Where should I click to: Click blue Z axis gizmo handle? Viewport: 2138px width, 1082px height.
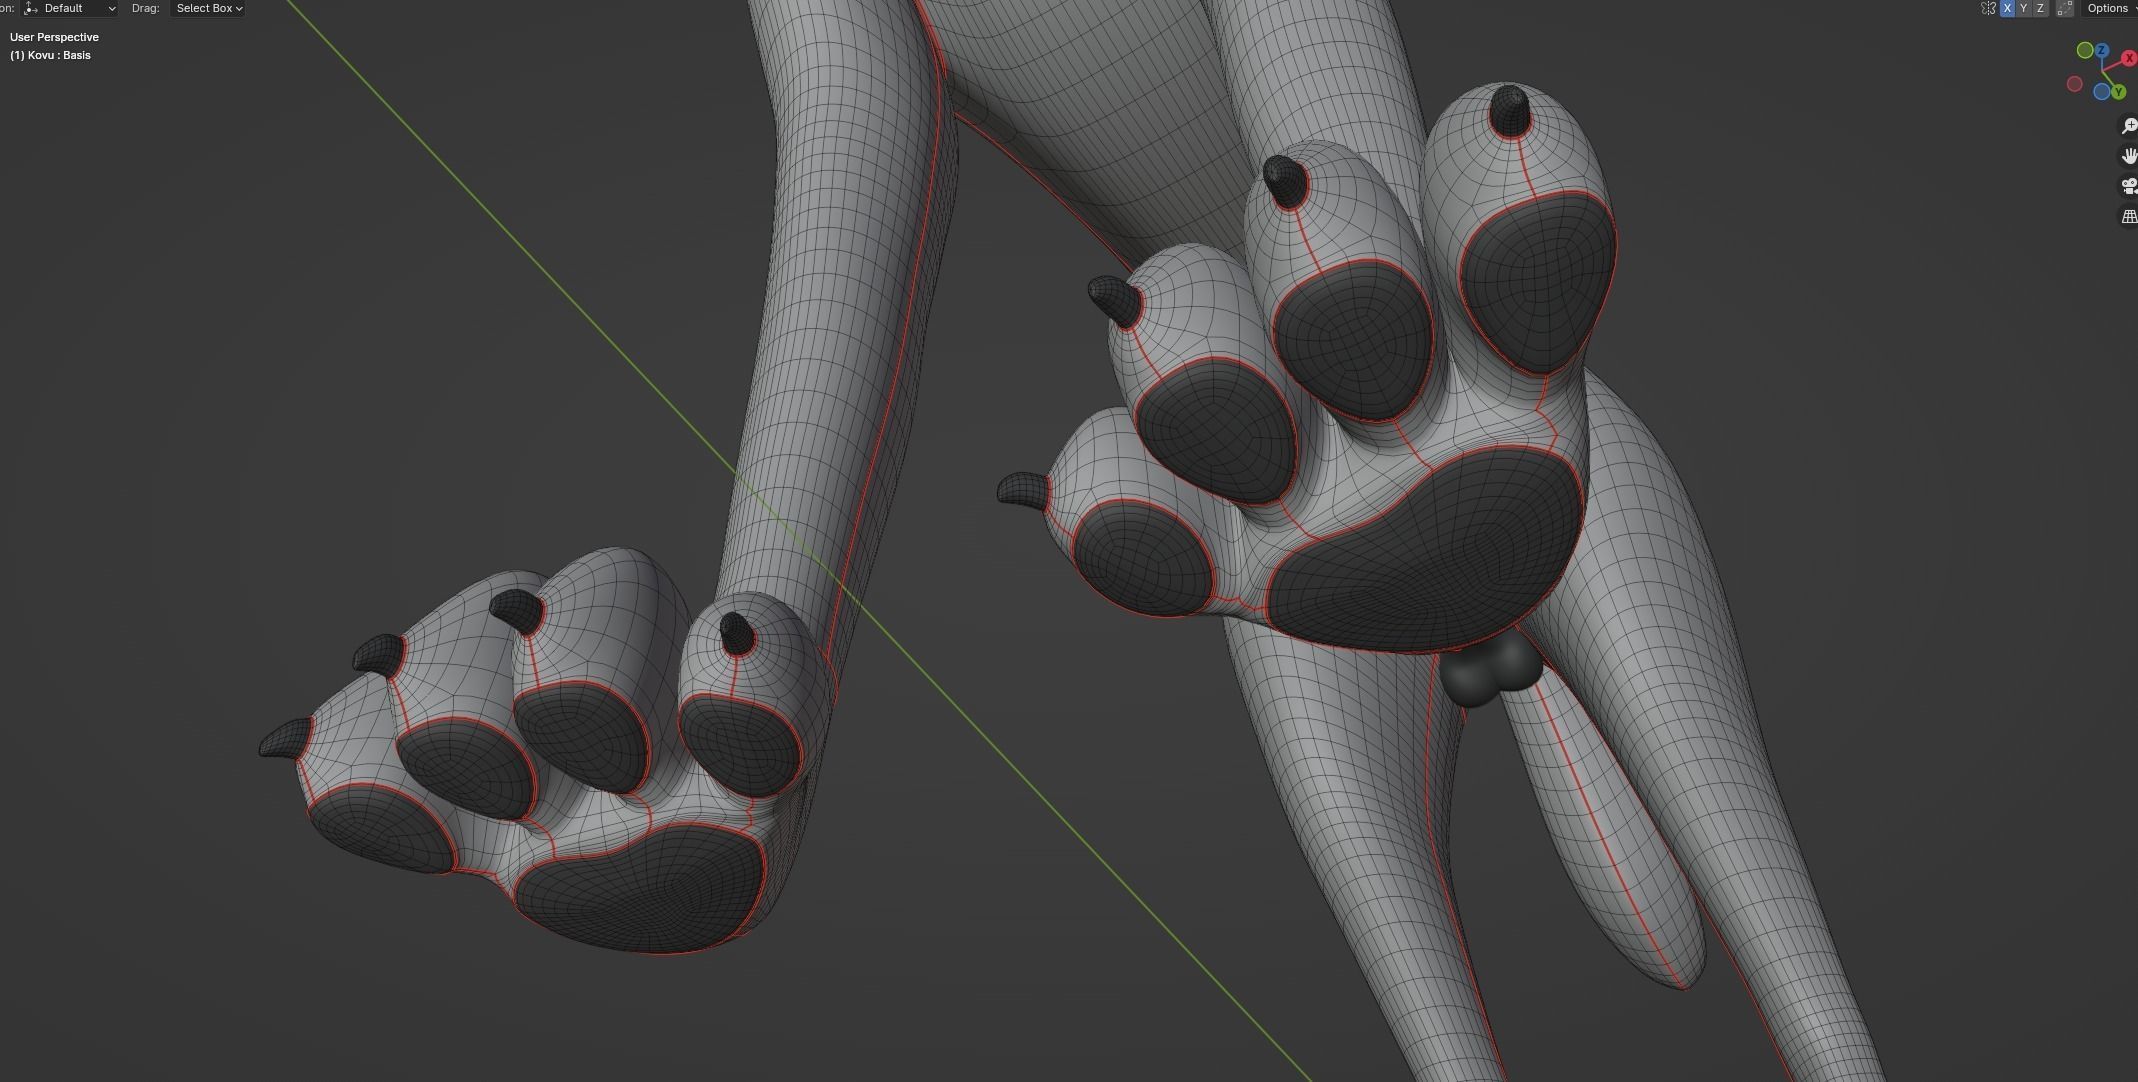pyautogui.click(x=2101, y=50)
